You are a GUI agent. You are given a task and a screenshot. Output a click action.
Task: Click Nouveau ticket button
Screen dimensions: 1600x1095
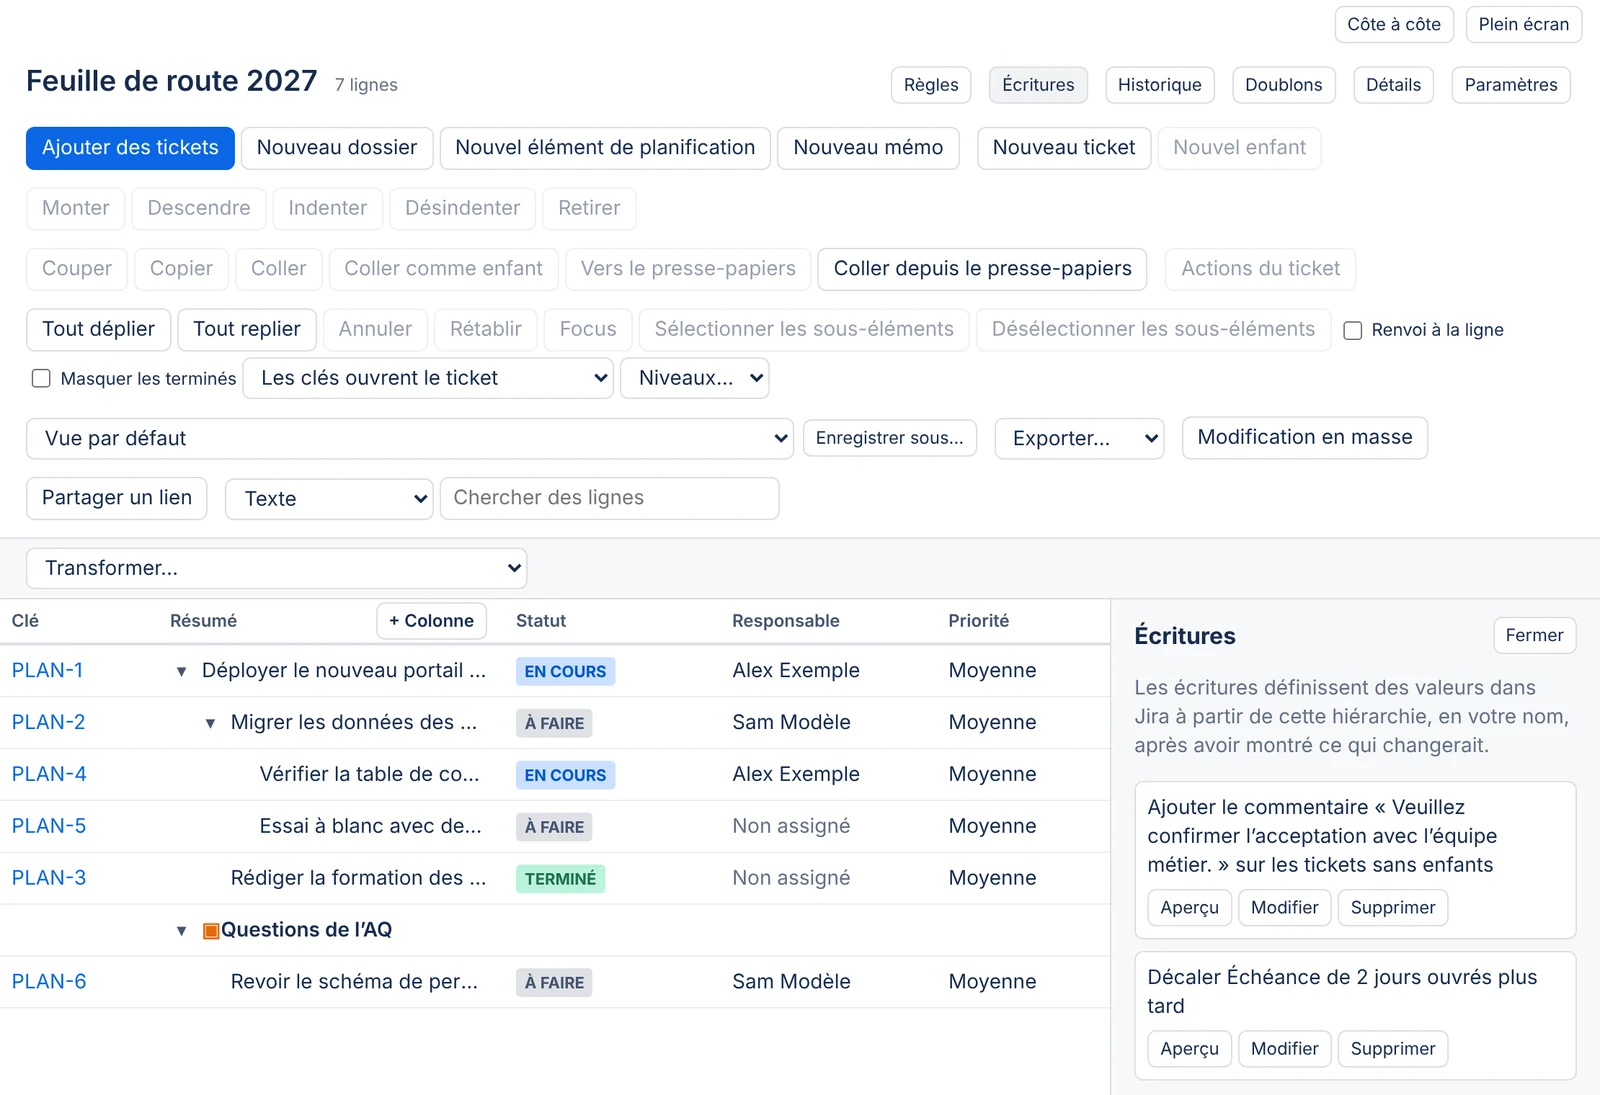point(1064,148)
